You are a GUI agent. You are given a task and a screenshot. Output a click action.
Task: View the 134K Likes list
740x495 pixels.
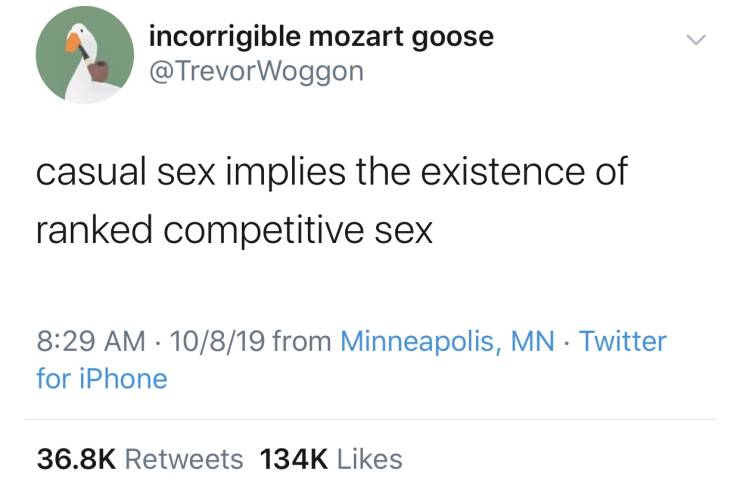(330, 459)
